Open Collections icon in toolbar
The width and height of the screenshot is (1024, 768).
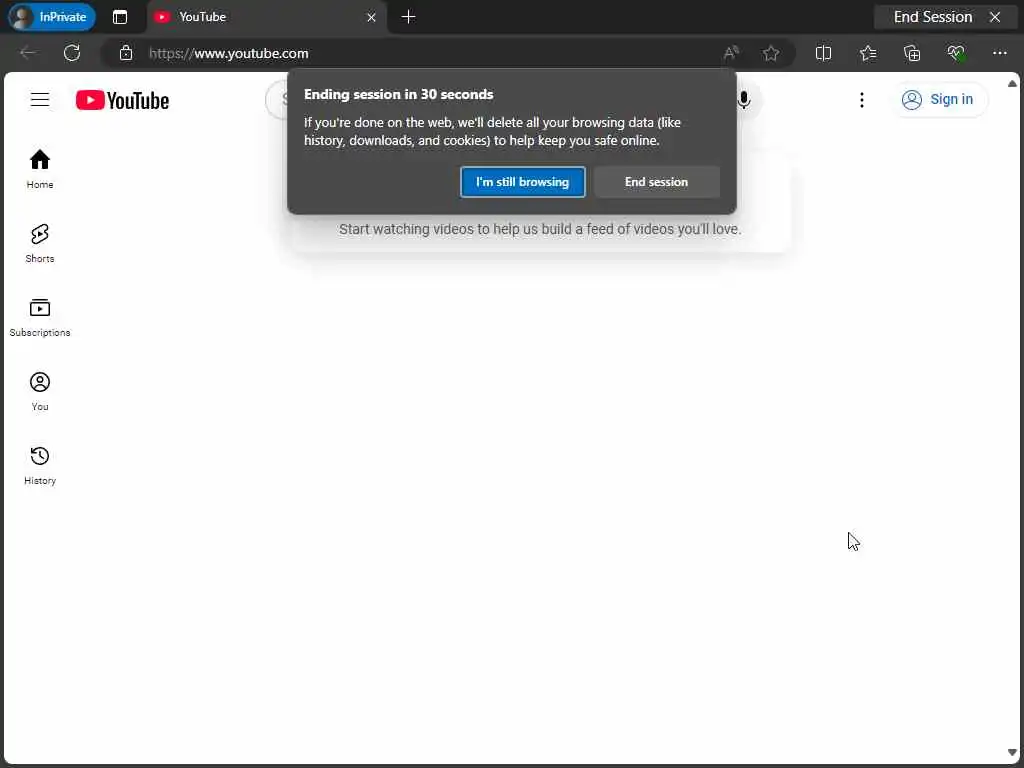(x=912, y=53)
